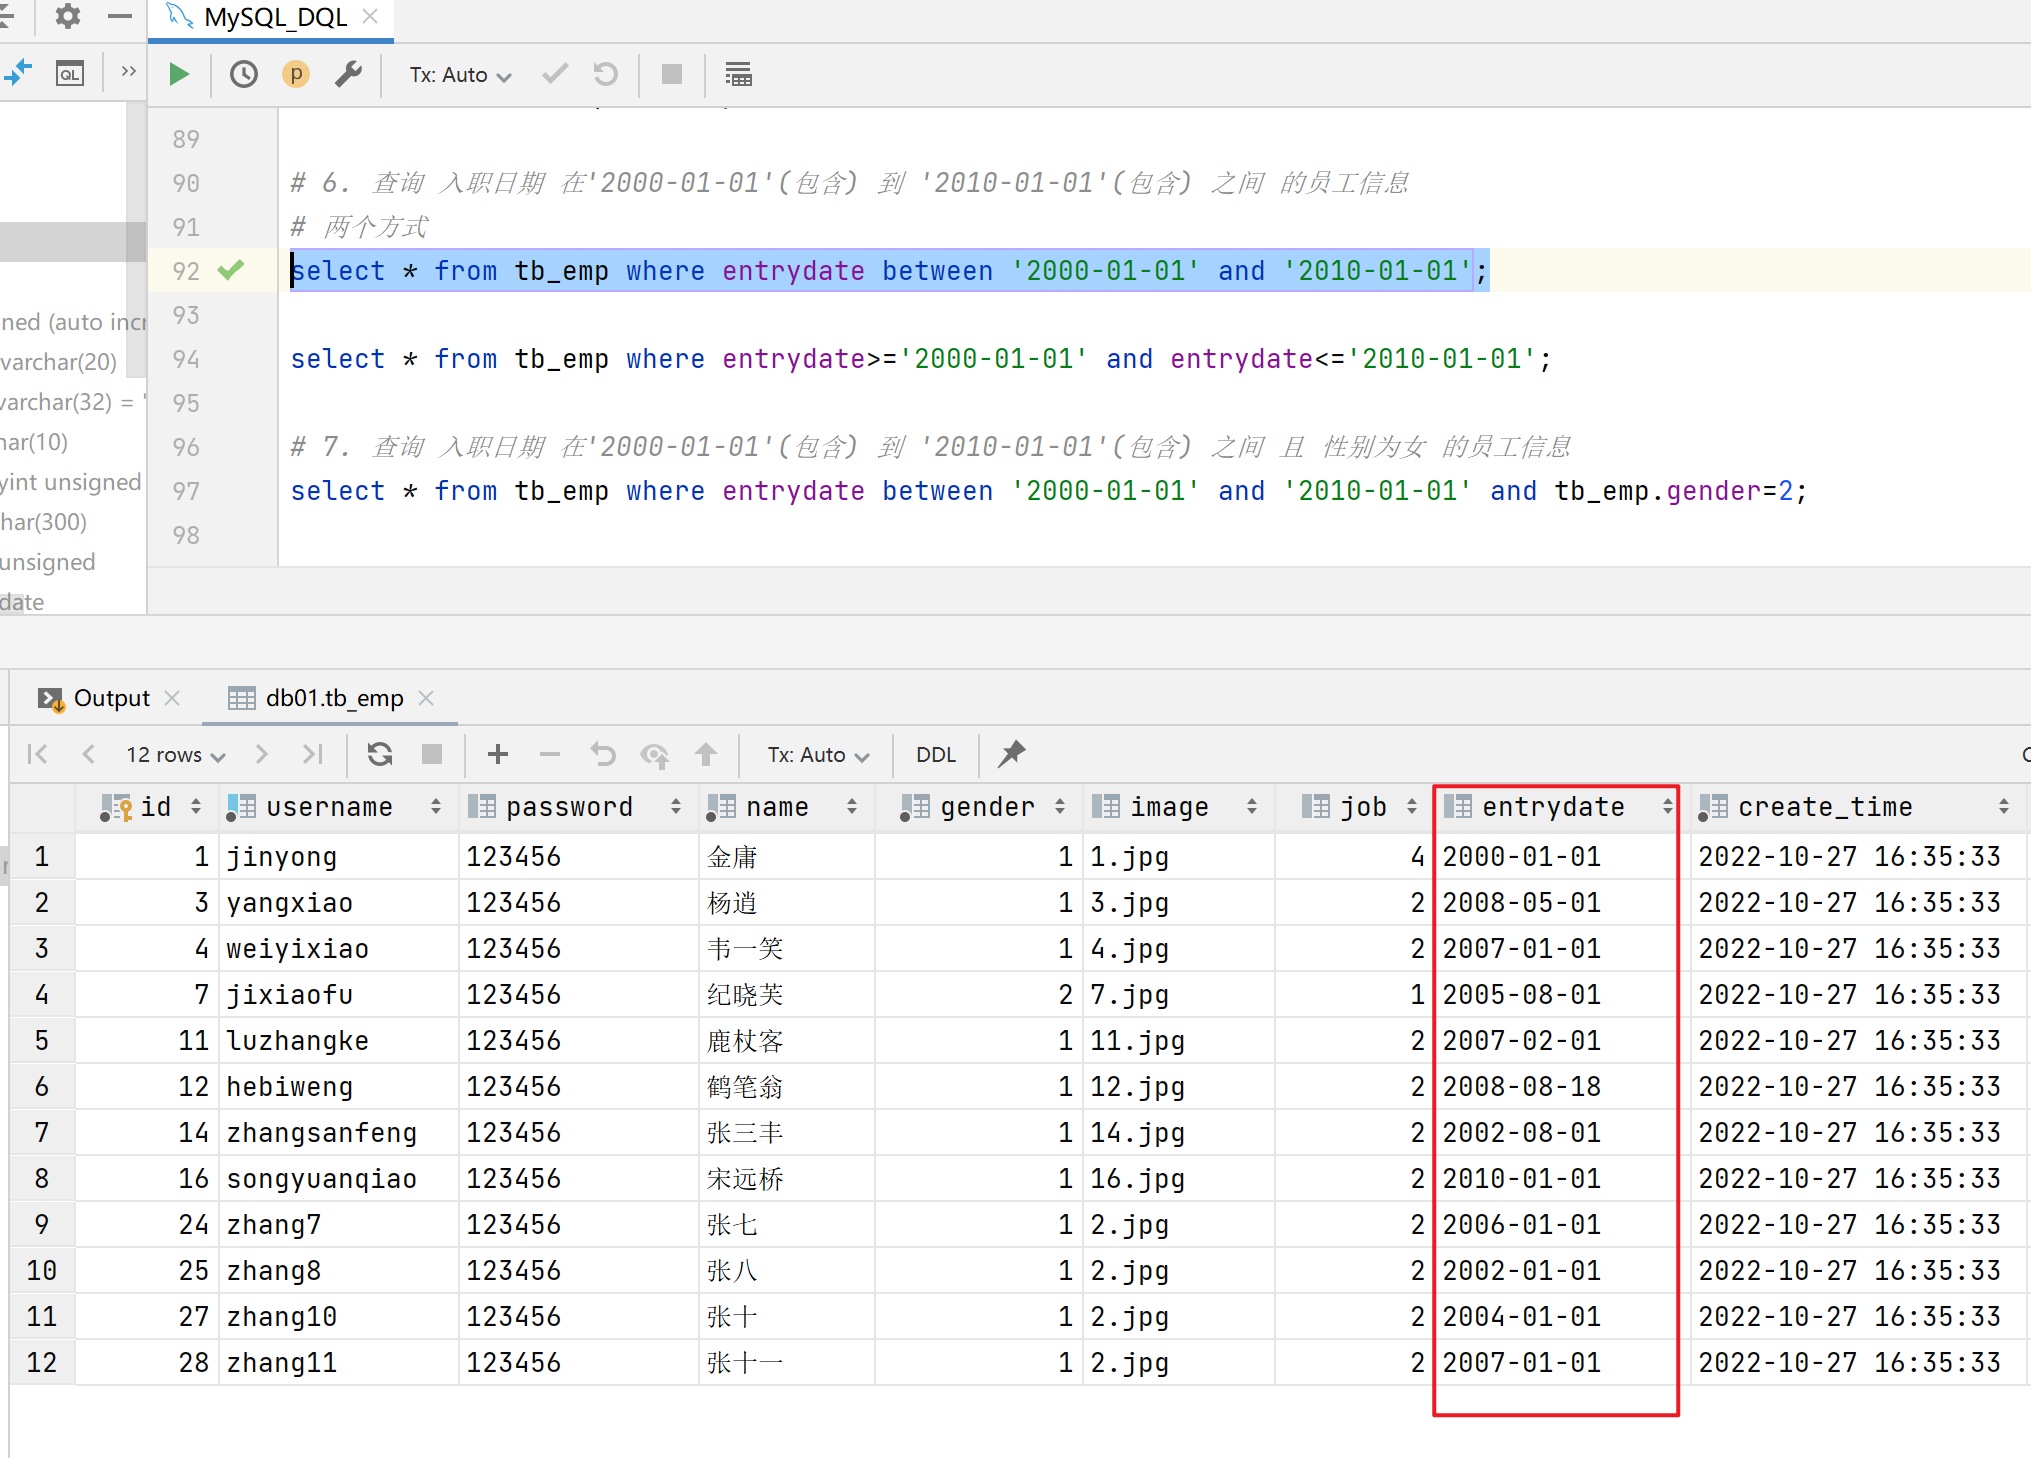
Task: Close the Output tab
Action: click(172, 698)
